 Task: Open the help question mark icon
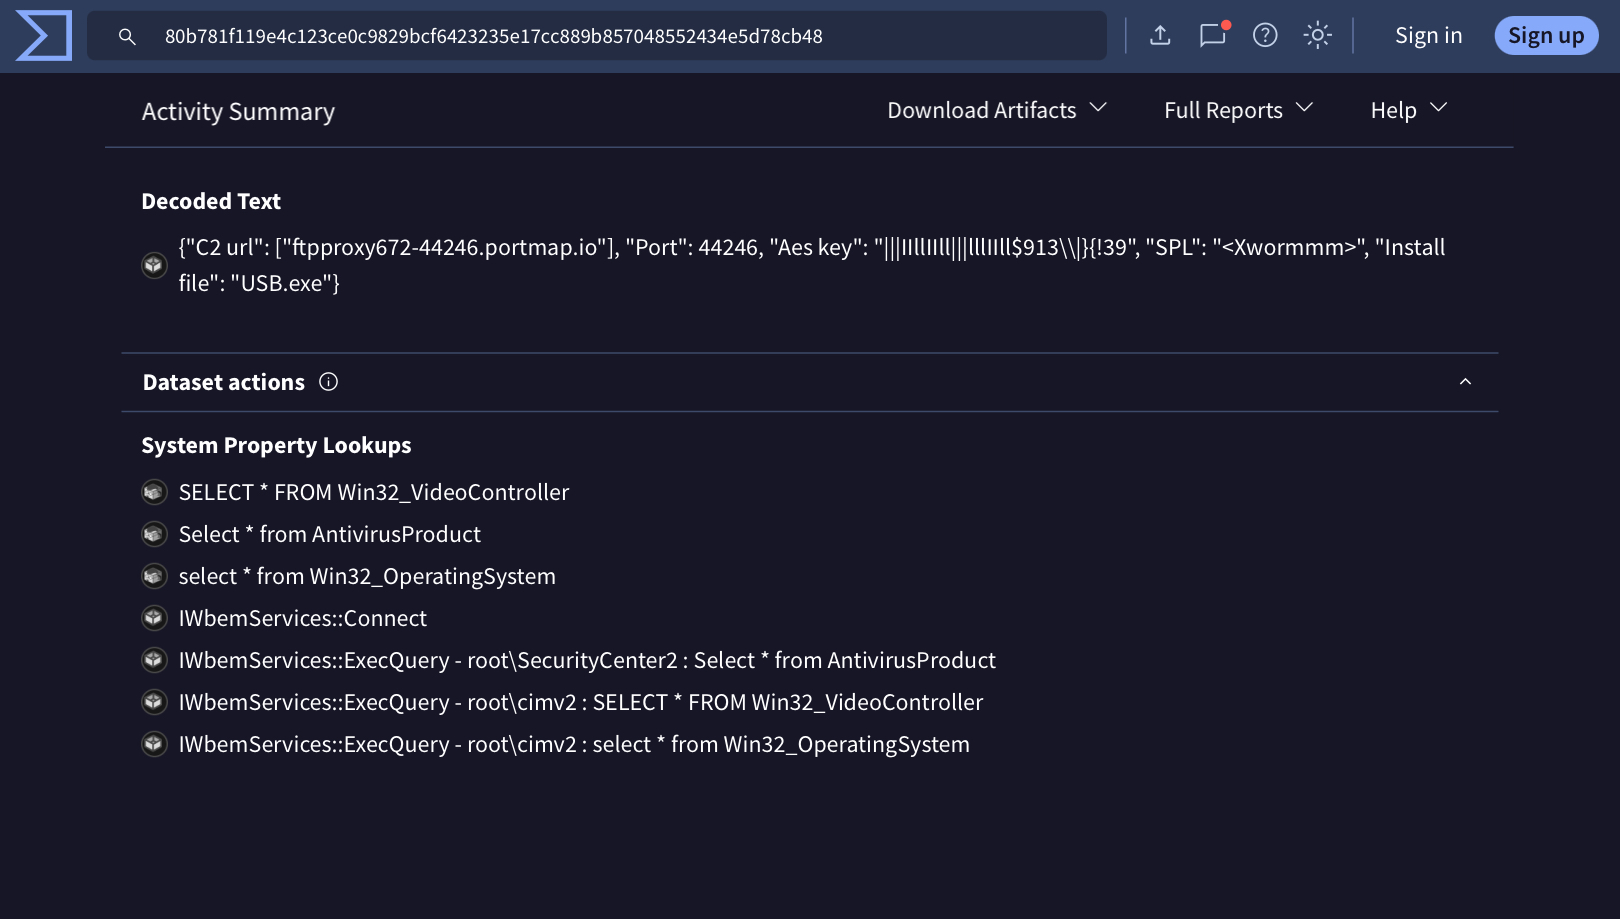(x=1265, y=36)
